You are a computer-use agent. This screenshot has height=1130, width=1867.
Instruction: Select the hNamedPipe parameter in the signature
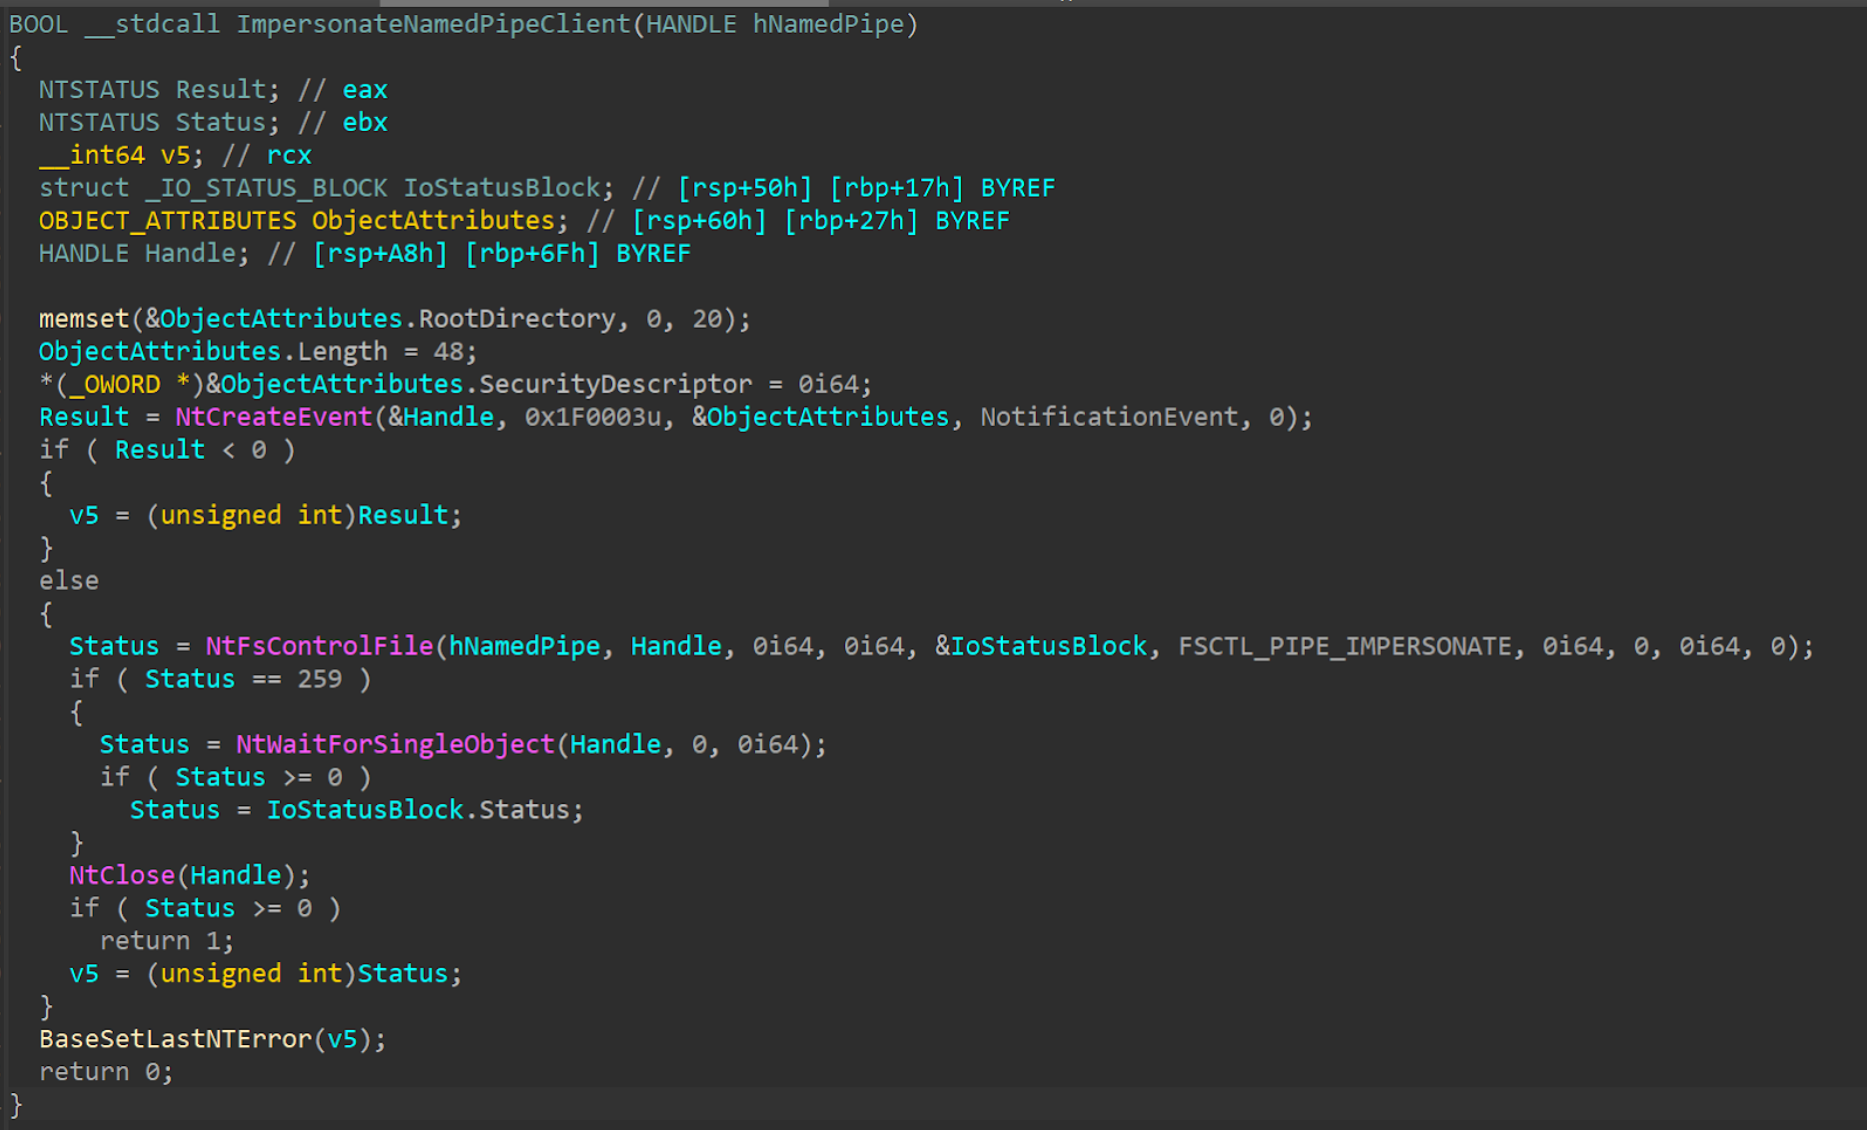pos(828,24)
